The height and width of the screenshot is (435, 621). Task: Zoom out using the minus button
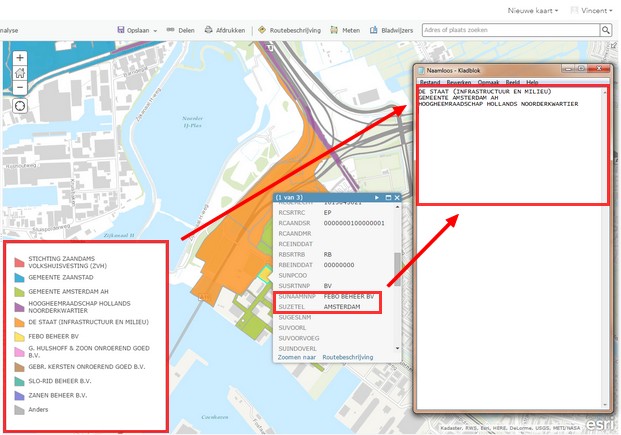pos(20,87)
